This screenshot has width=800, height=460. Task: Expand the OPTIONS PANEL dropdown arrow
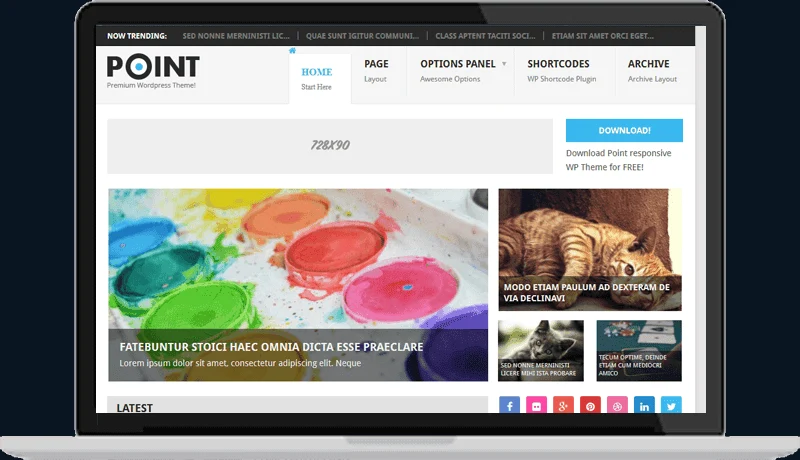(504, 64)
